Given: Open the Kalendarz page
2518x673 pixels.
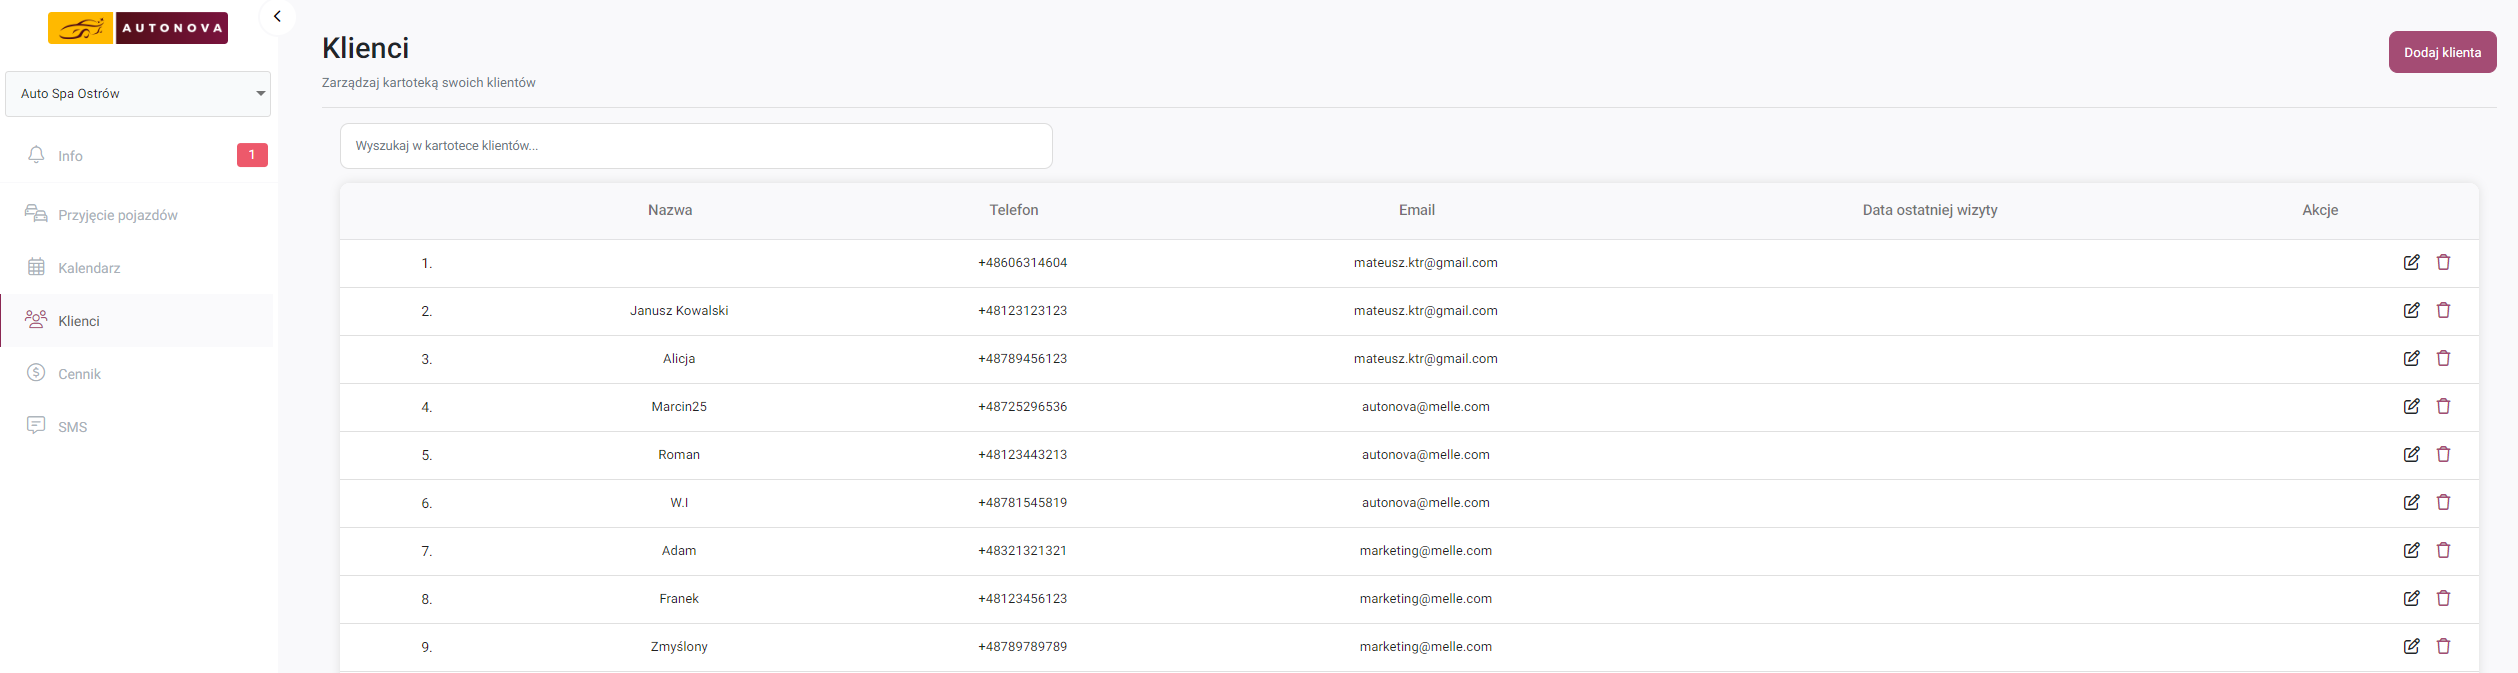Looking at the screenshot, I should pos(137,268).
